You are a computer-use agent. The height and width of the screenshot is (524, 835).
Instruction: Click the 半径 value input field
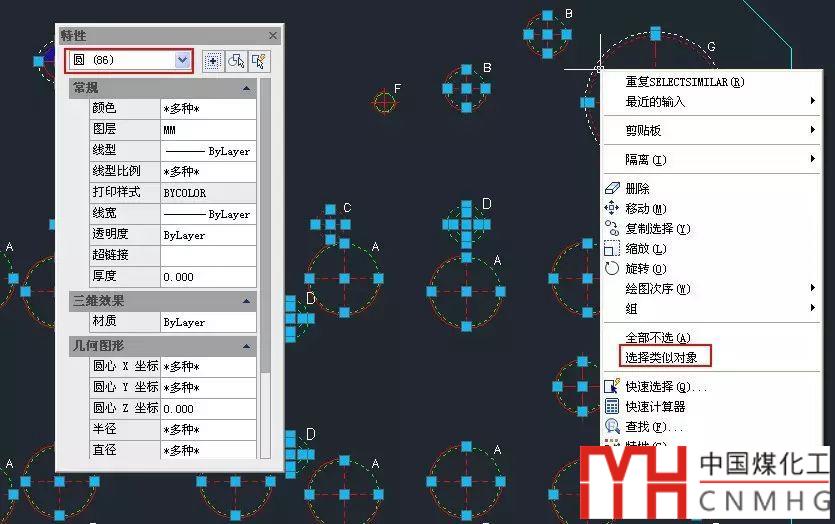tap(208, 430)
